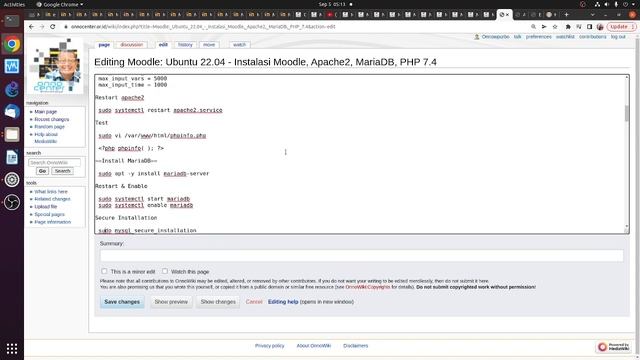Open the move tab
The width and height of the screenshot is (640, 360).
click(x=209, y=44)
